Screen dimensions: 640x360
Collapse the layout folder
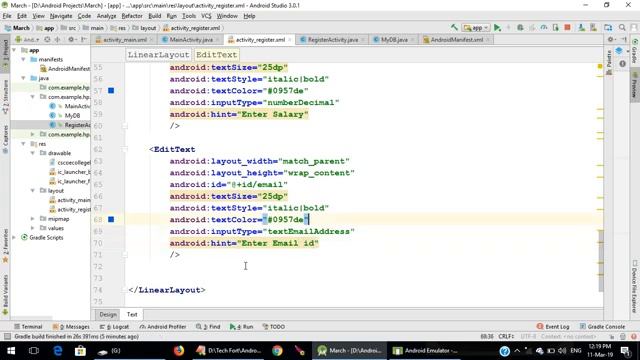[x=33, y=191]
